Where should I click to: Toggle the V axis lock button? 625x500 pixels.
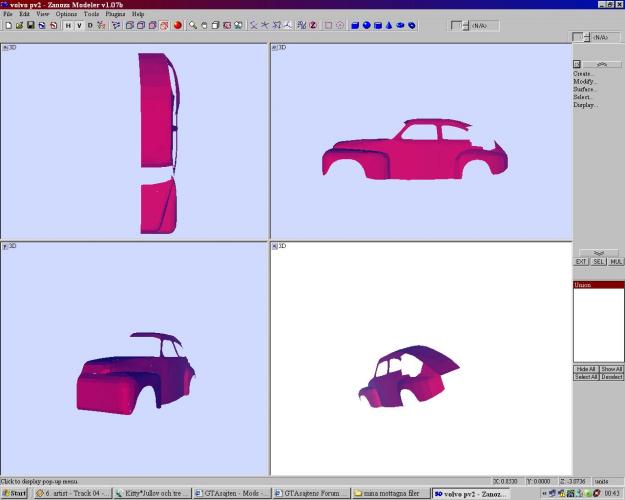tap(79, 25)
